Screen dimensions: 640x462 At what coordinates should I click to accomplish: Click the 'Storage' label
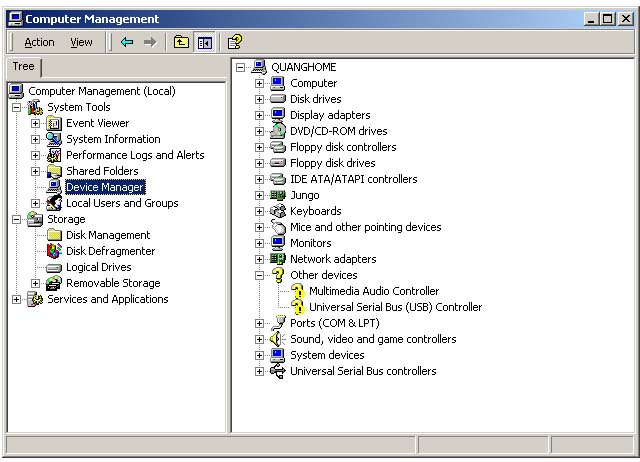66,219
